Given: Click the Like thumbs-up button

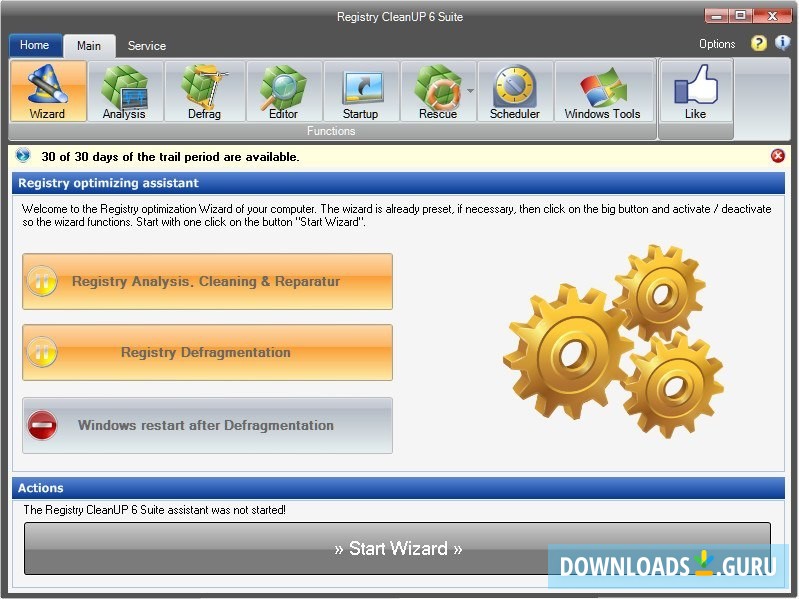Looking at the screenshot, I should 696,91.
